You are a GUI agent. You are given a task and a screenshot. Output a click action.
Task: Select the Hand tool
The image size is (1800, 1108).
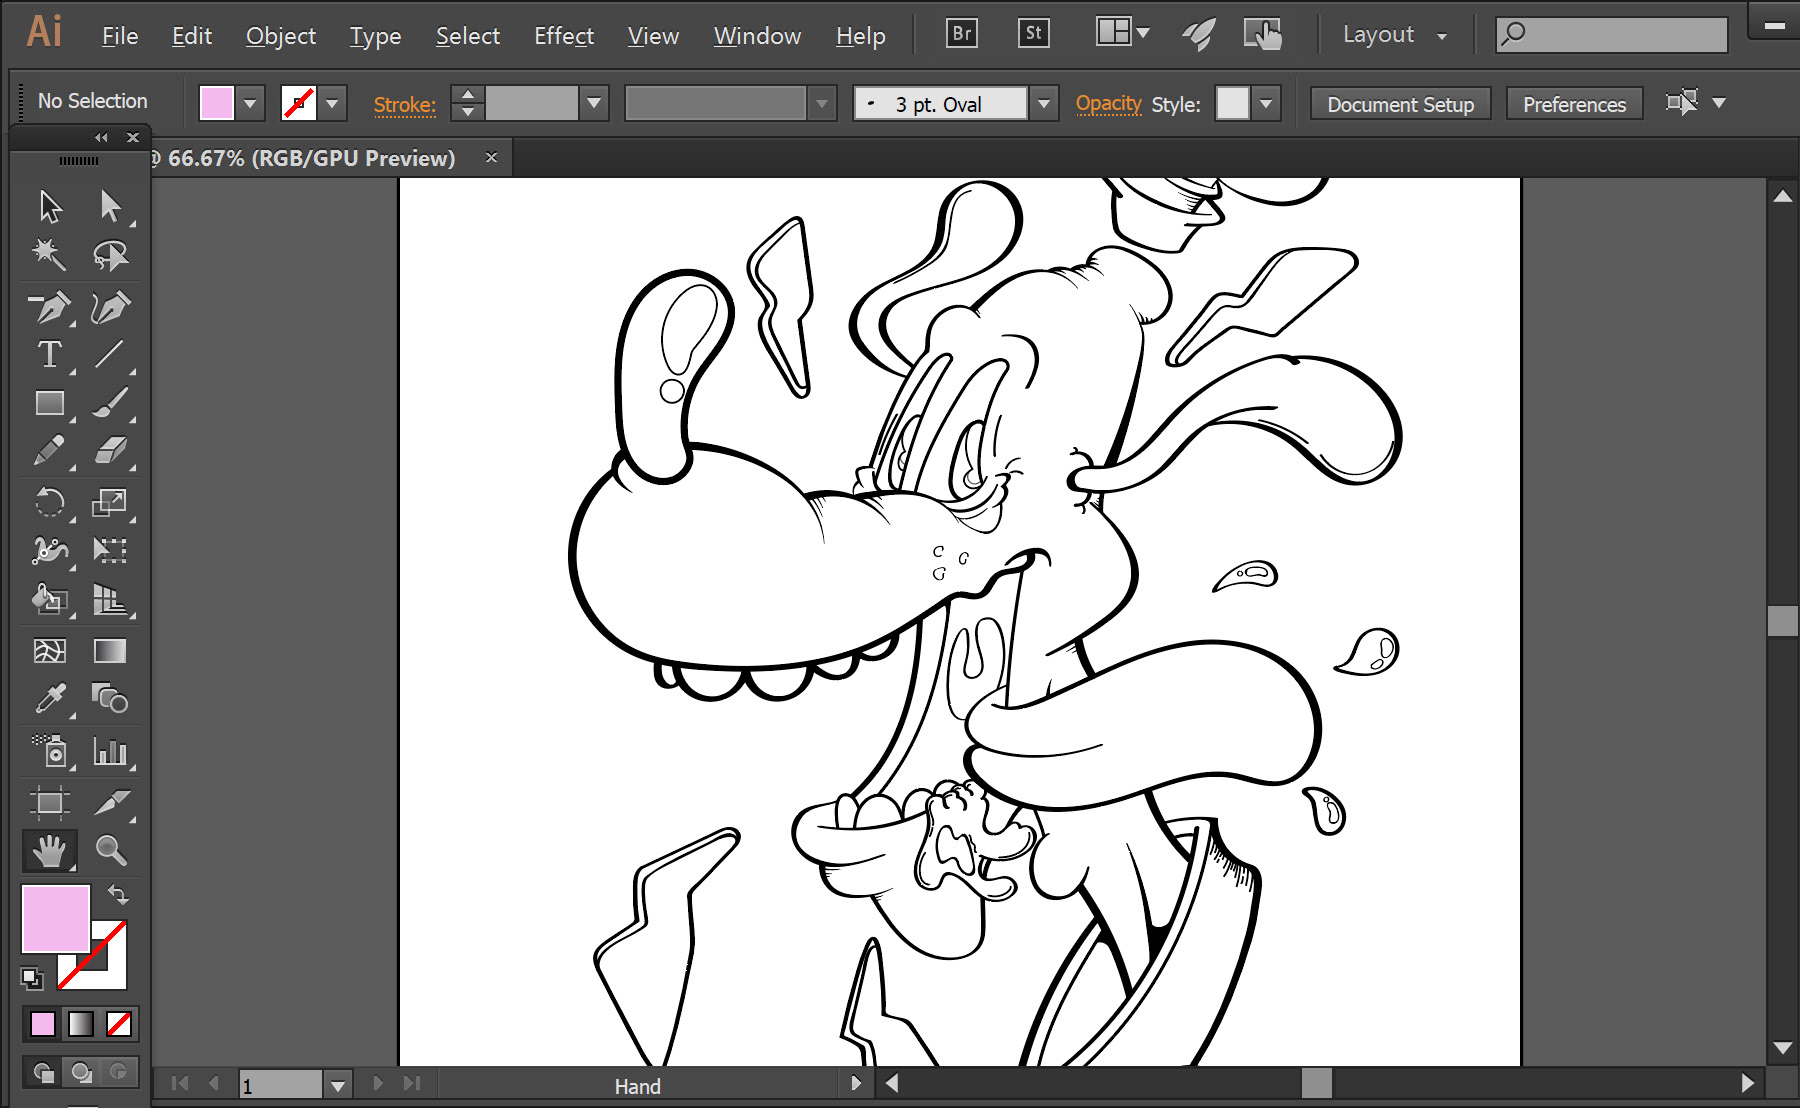point(50,851)
